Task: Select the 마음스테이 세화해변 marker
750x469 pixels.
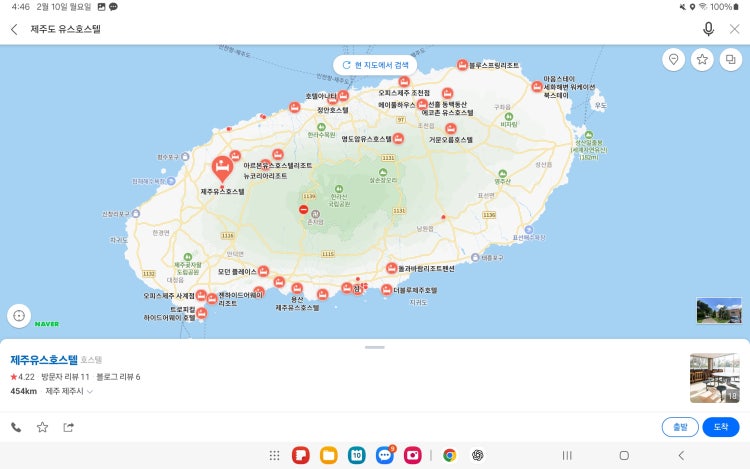Action: (x=537, y=87)
